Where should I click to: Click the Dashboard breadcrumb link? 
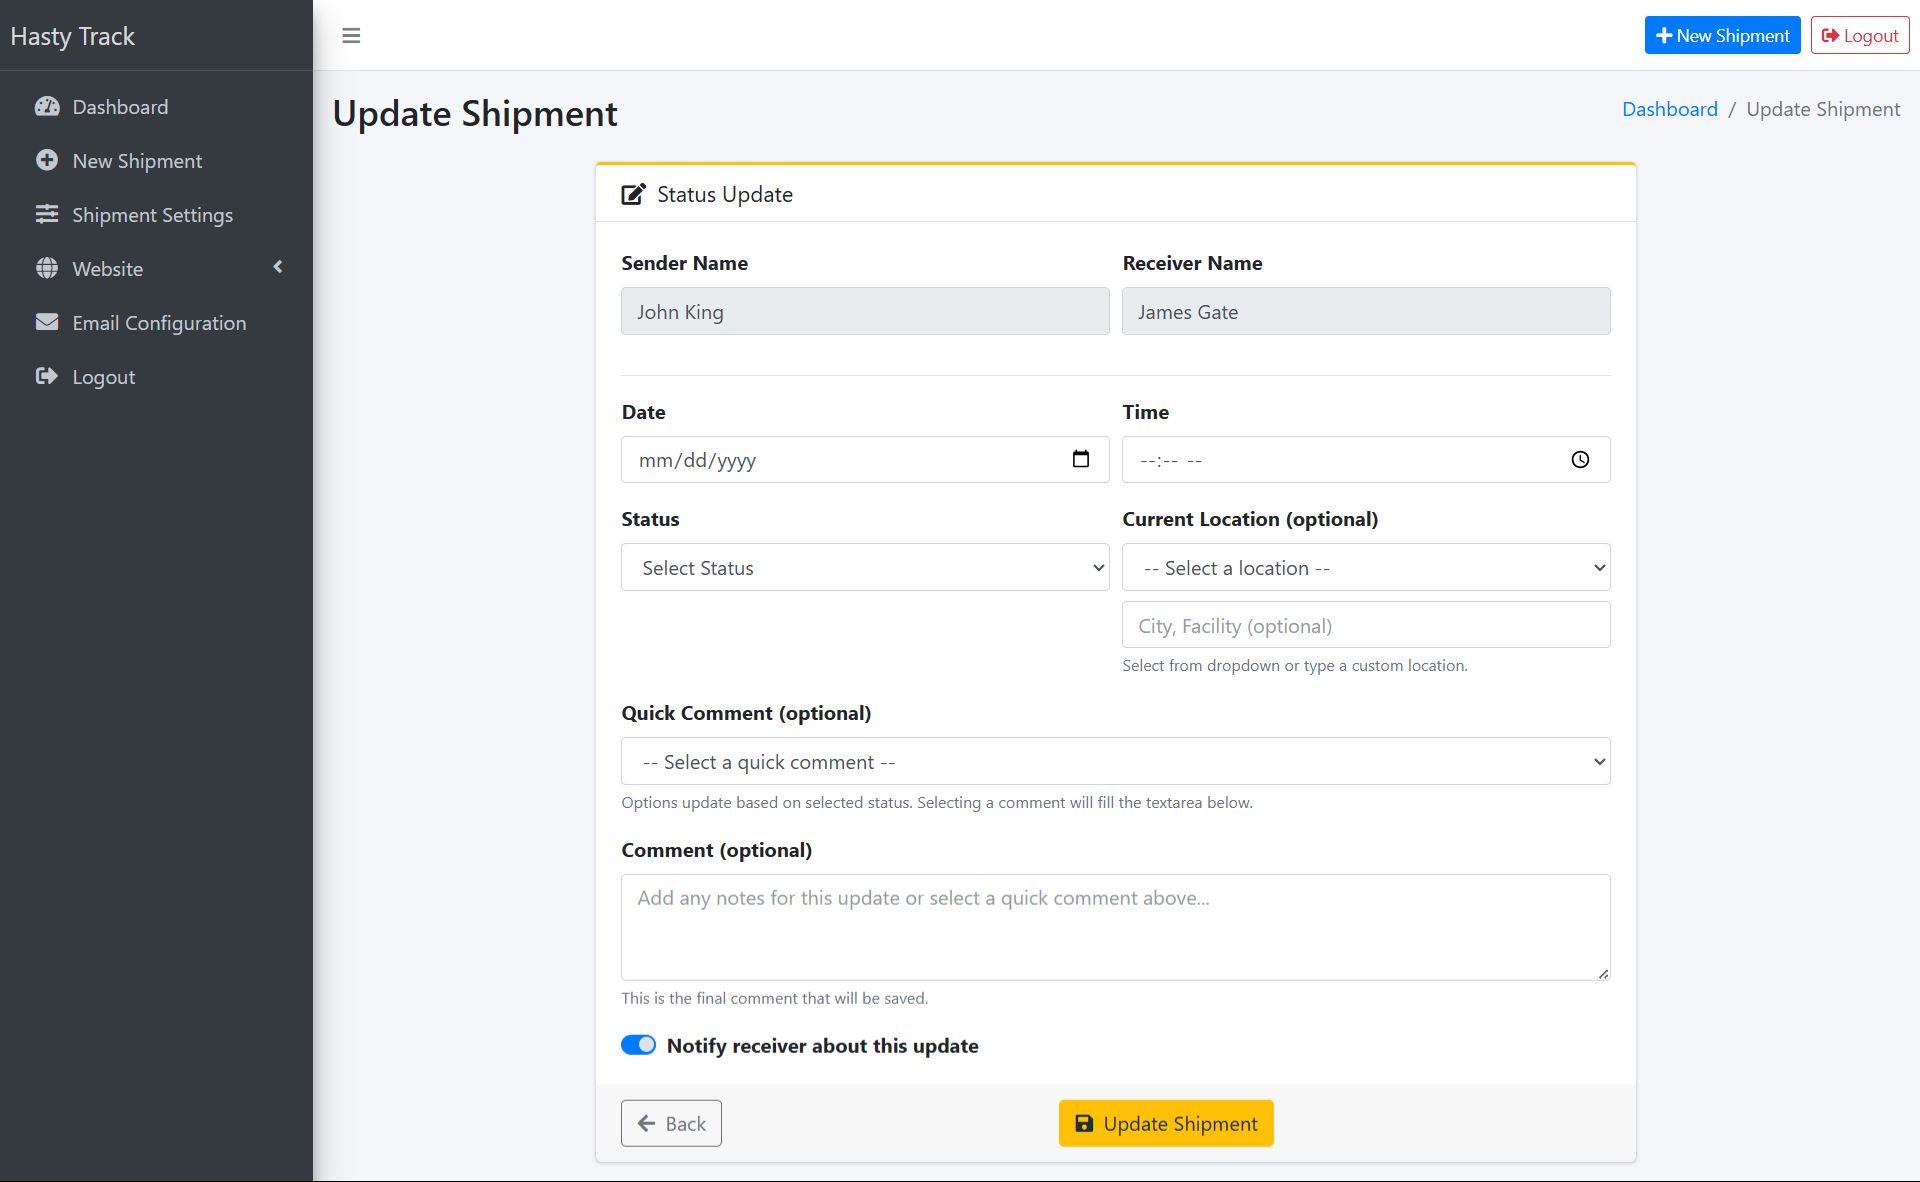1669,109
